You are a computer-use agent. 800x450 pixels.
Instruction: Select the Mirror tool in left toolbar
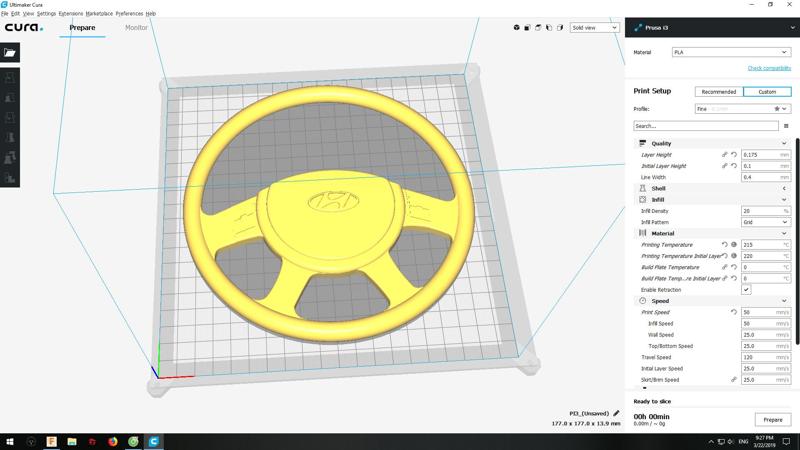pos(10,137)
